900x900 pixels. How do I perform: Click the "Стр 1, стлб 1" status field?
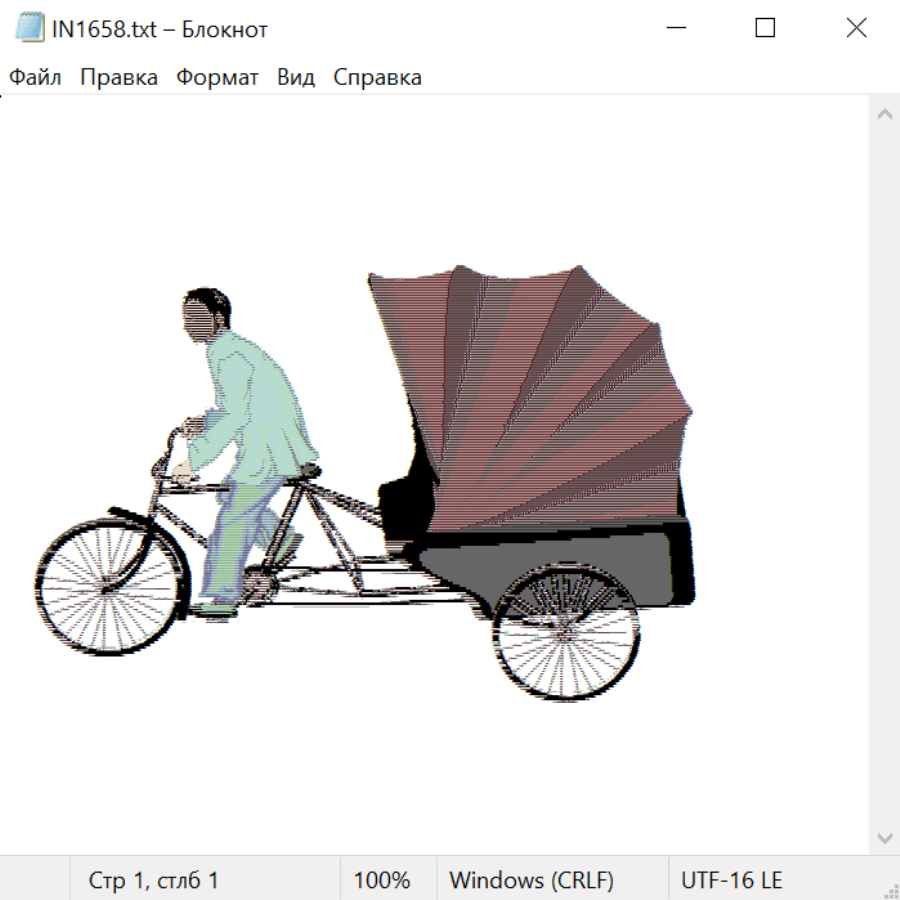(x=153, y=880)
